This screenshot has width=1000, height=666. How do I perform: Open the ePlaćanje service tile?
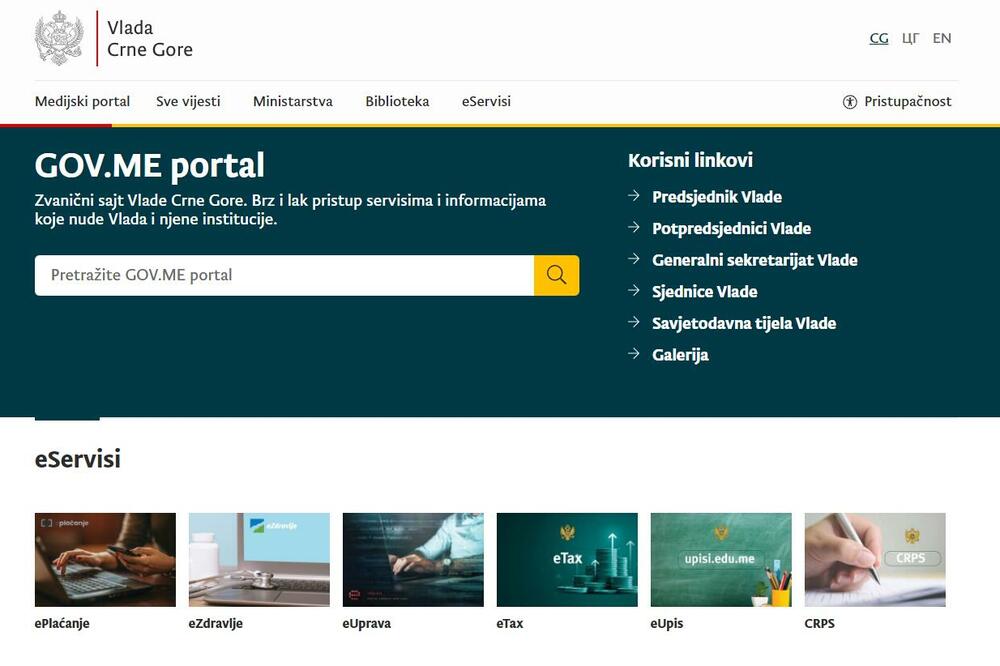[105, 558]
